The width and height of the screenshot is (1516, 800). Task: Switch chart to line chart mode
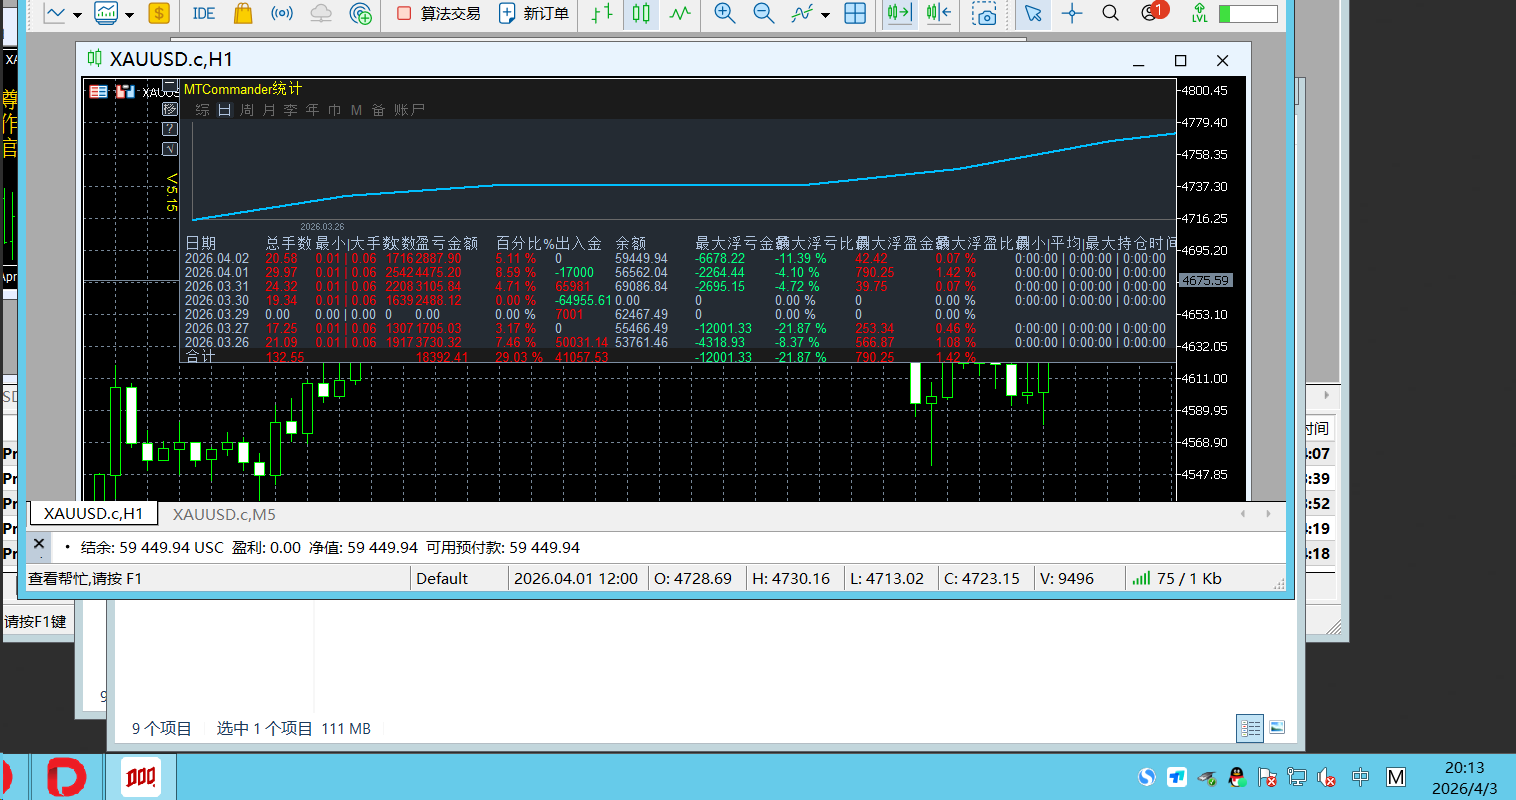tap(680, 13)
